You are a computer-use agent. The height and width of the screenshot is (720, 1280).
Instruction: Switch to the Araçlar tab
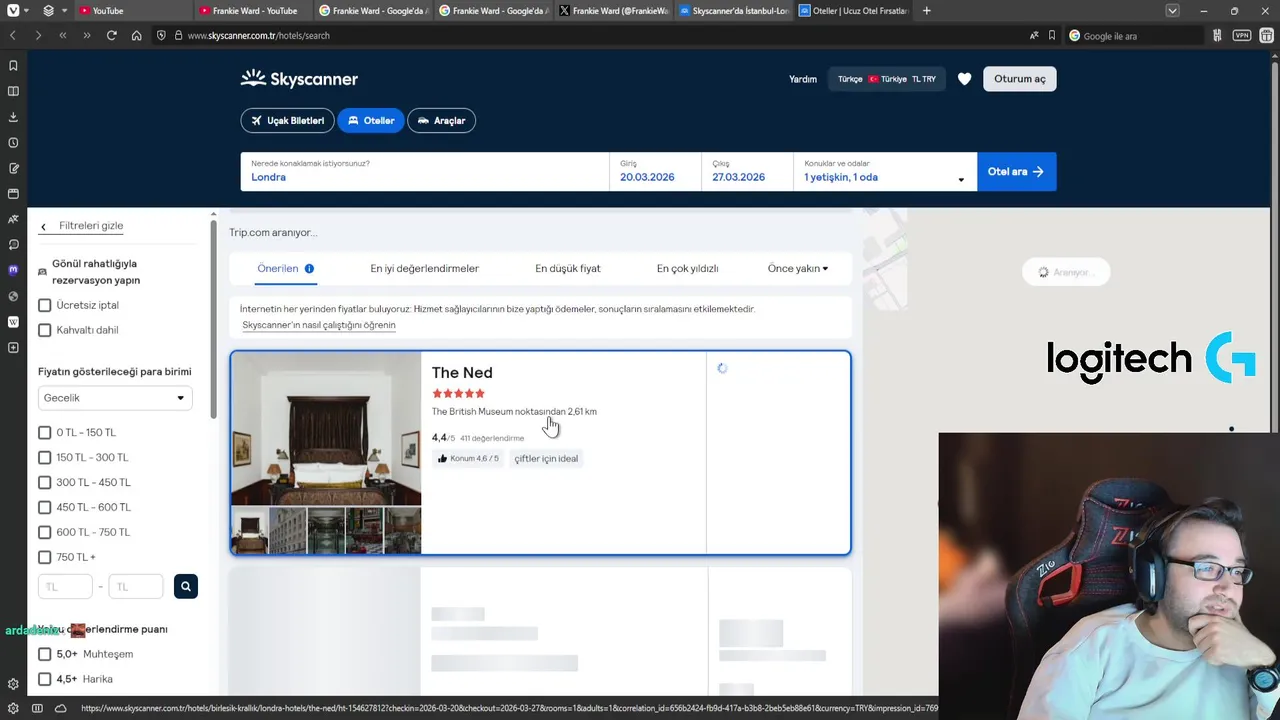point(441,120)
